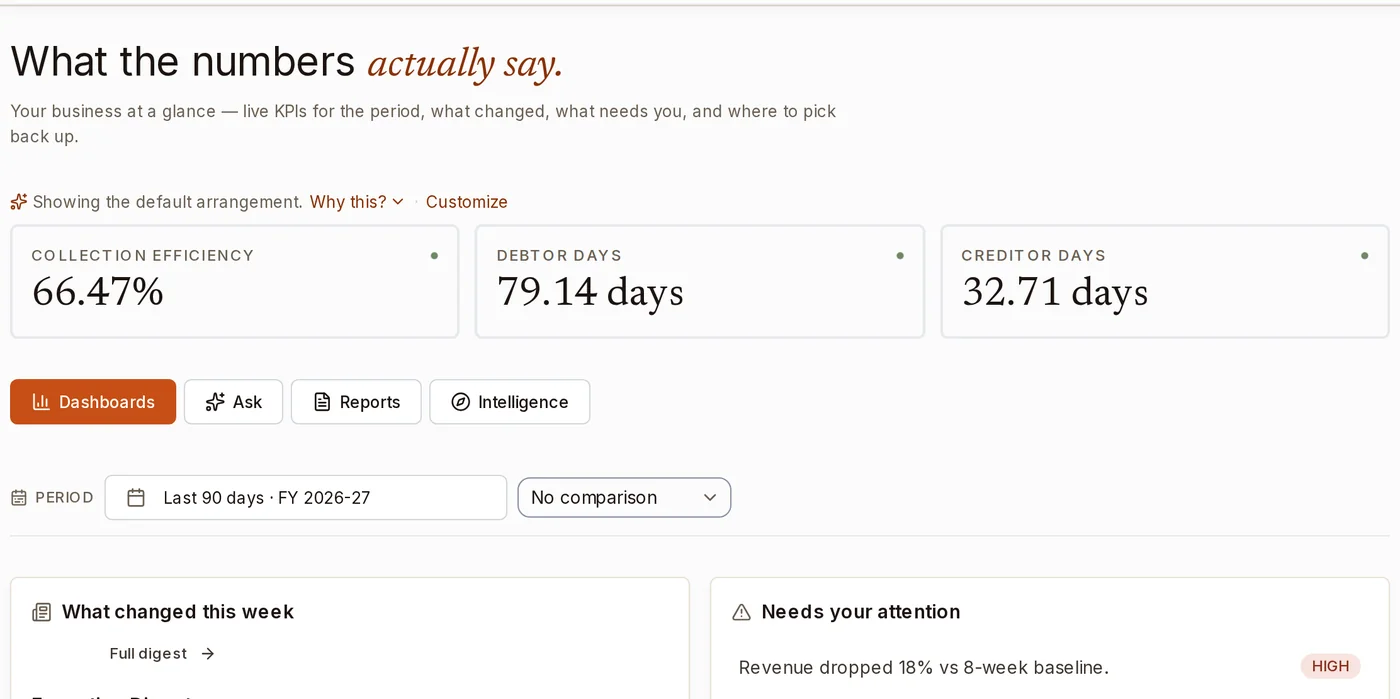
Task: Switch to the Ask tab
Action: pyautogui.click(x=233, y=402)
